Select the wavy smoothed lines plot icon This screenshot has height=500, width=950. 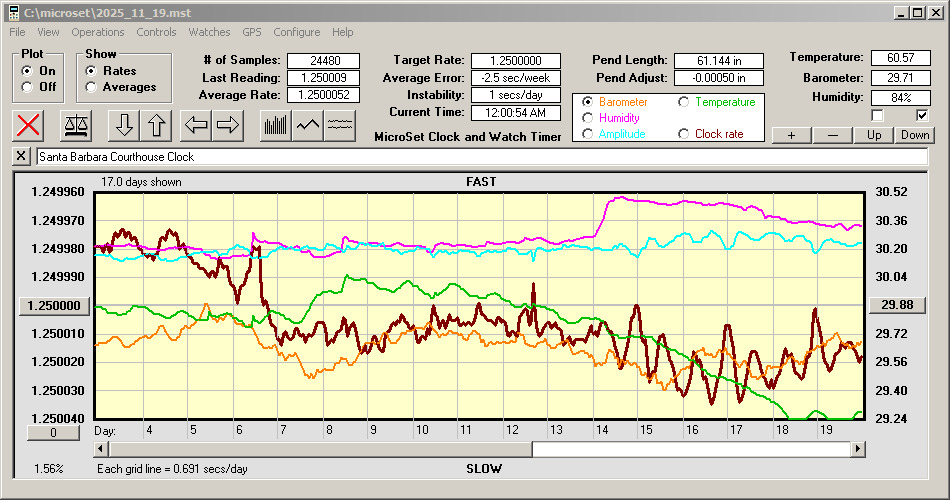pyautogui.click(x=340, y=125)
